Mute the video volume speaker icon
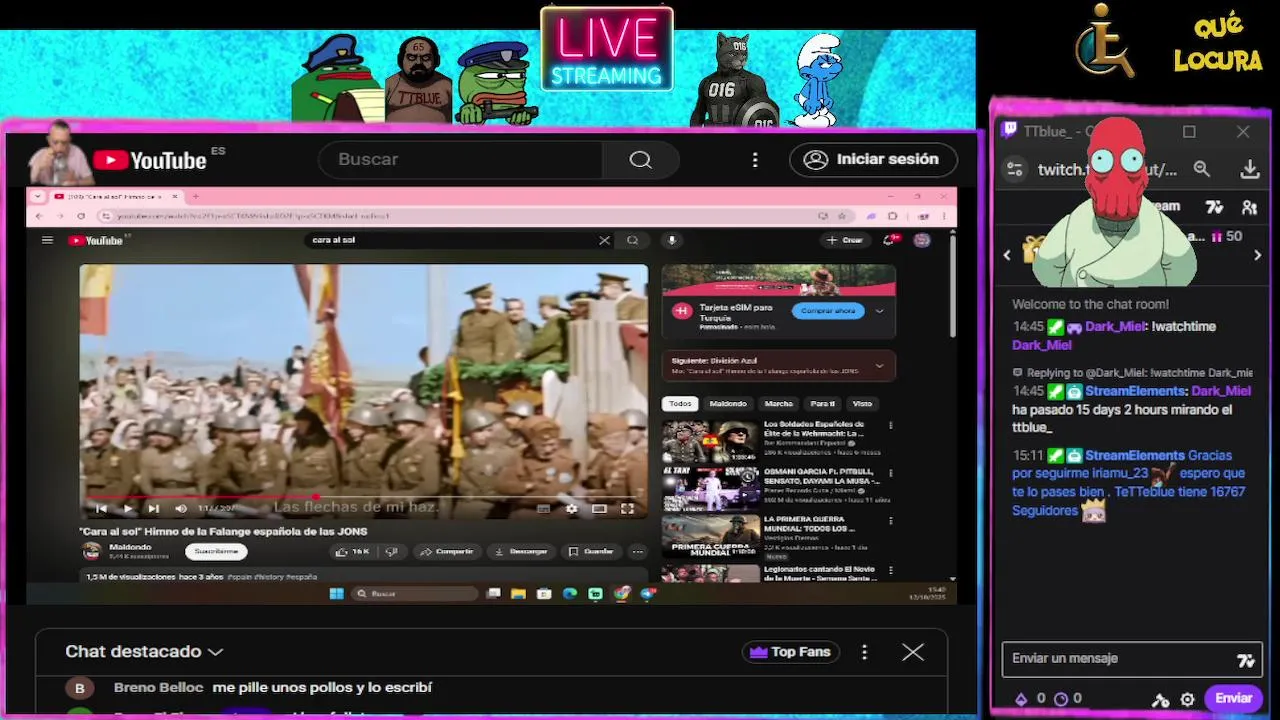 [x=181, y=509]
